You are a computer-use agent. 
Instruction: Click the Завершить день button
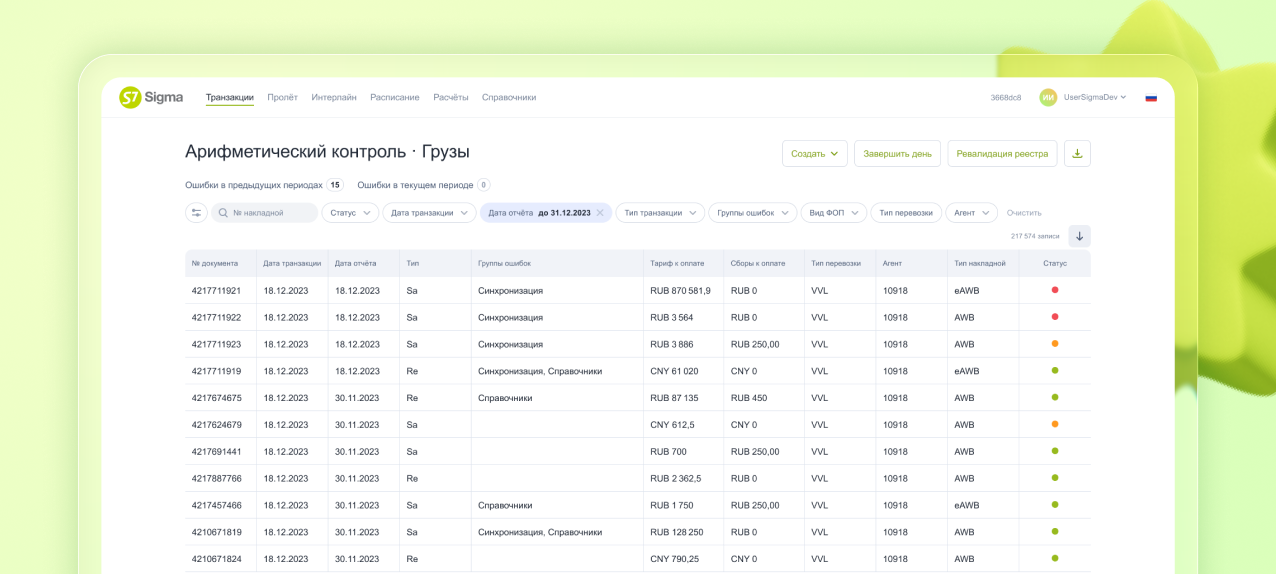(898, 154)
